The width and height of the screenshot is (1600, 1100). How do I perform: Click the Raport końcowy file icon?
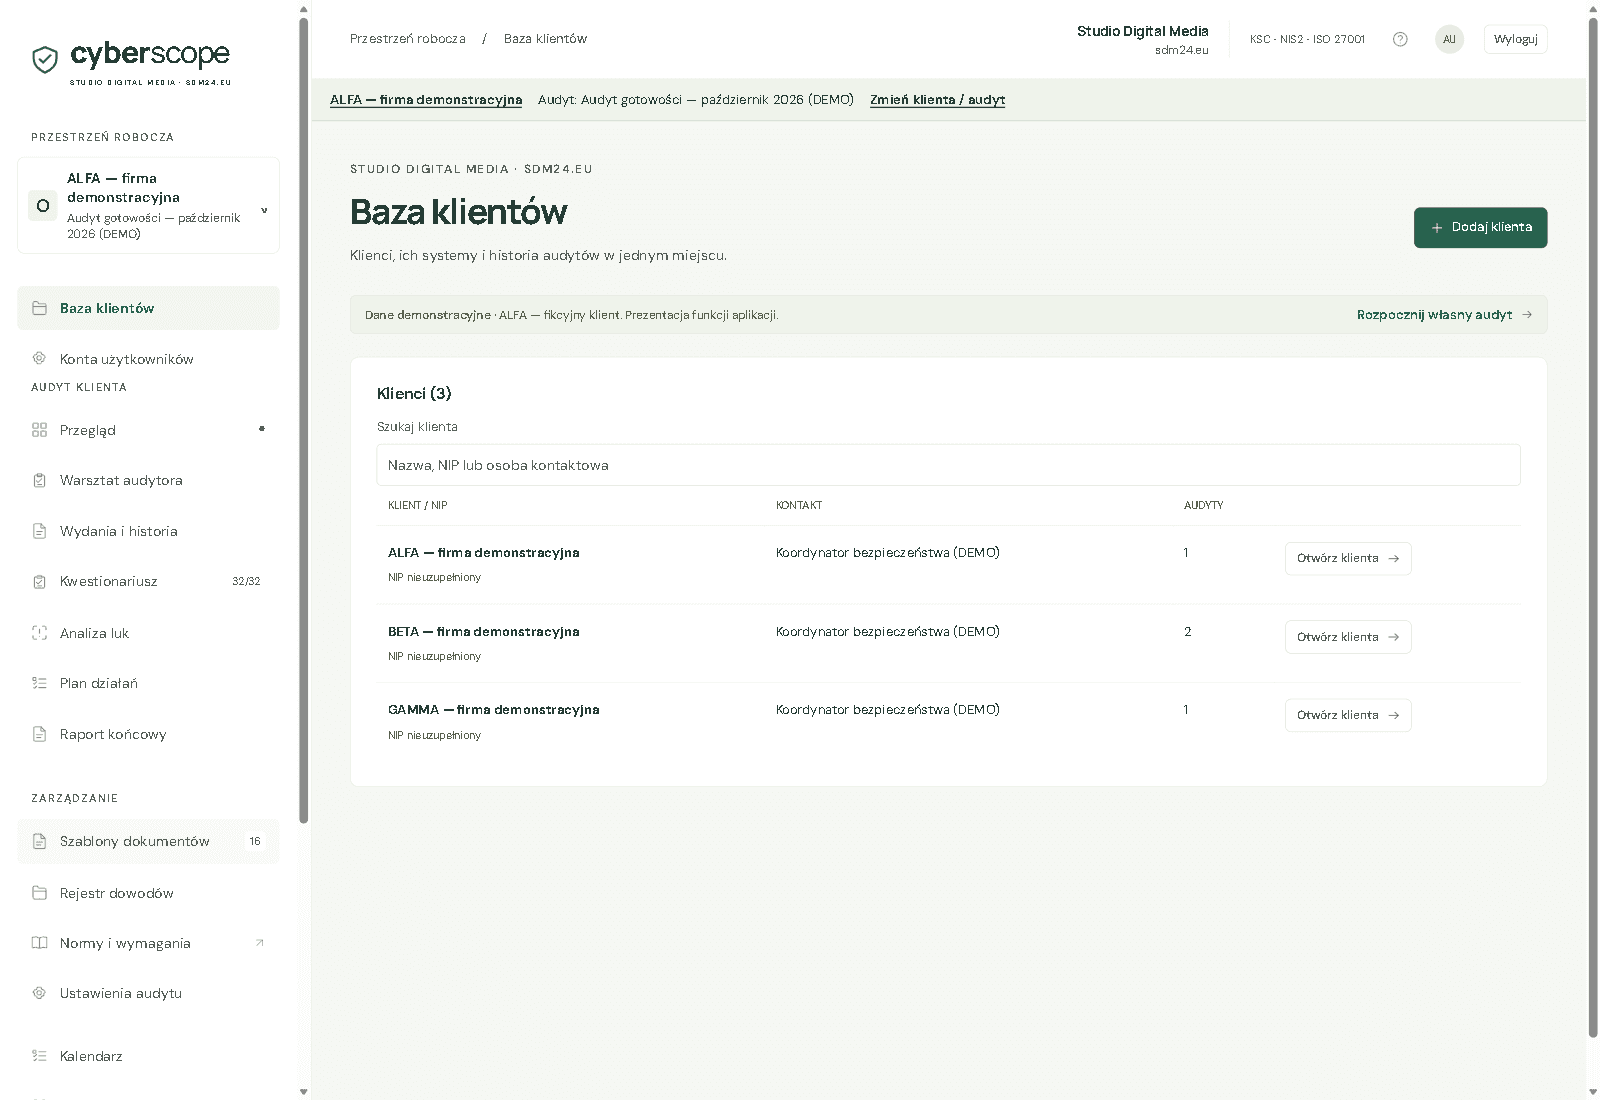39,734
